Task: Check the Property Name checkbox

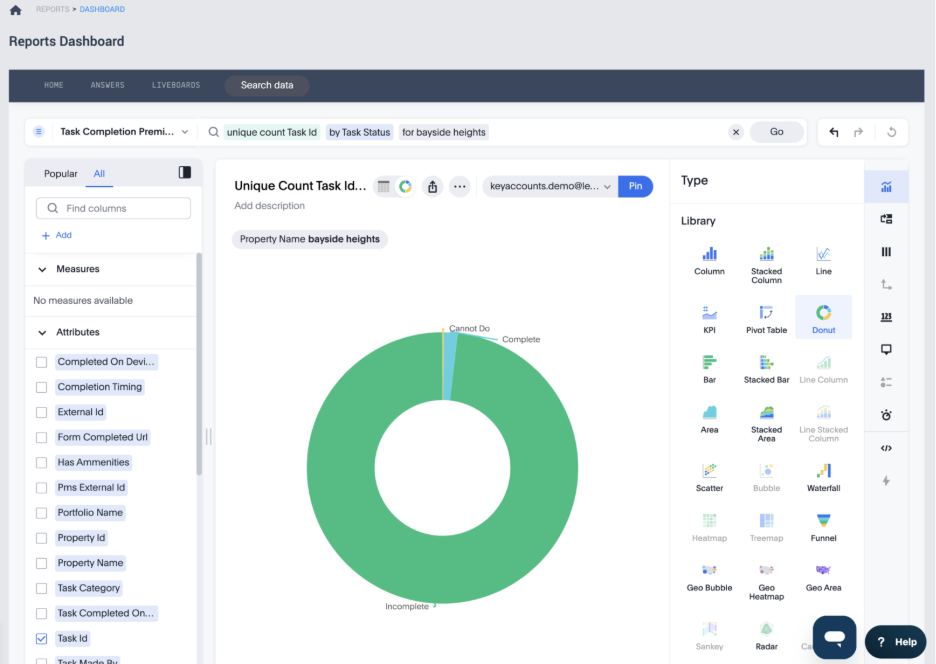Action: pos(41,563)
